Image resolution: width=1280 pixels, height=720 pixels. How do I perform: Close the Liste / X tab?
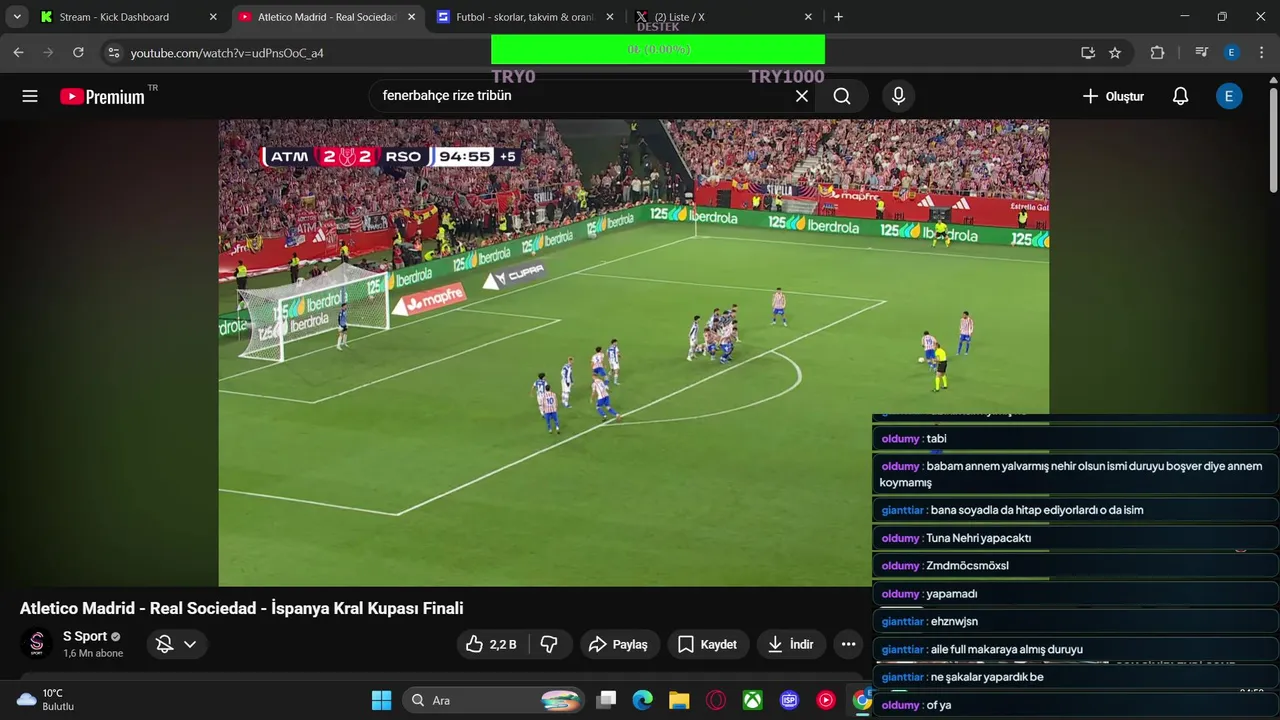[x=808, y=17]
